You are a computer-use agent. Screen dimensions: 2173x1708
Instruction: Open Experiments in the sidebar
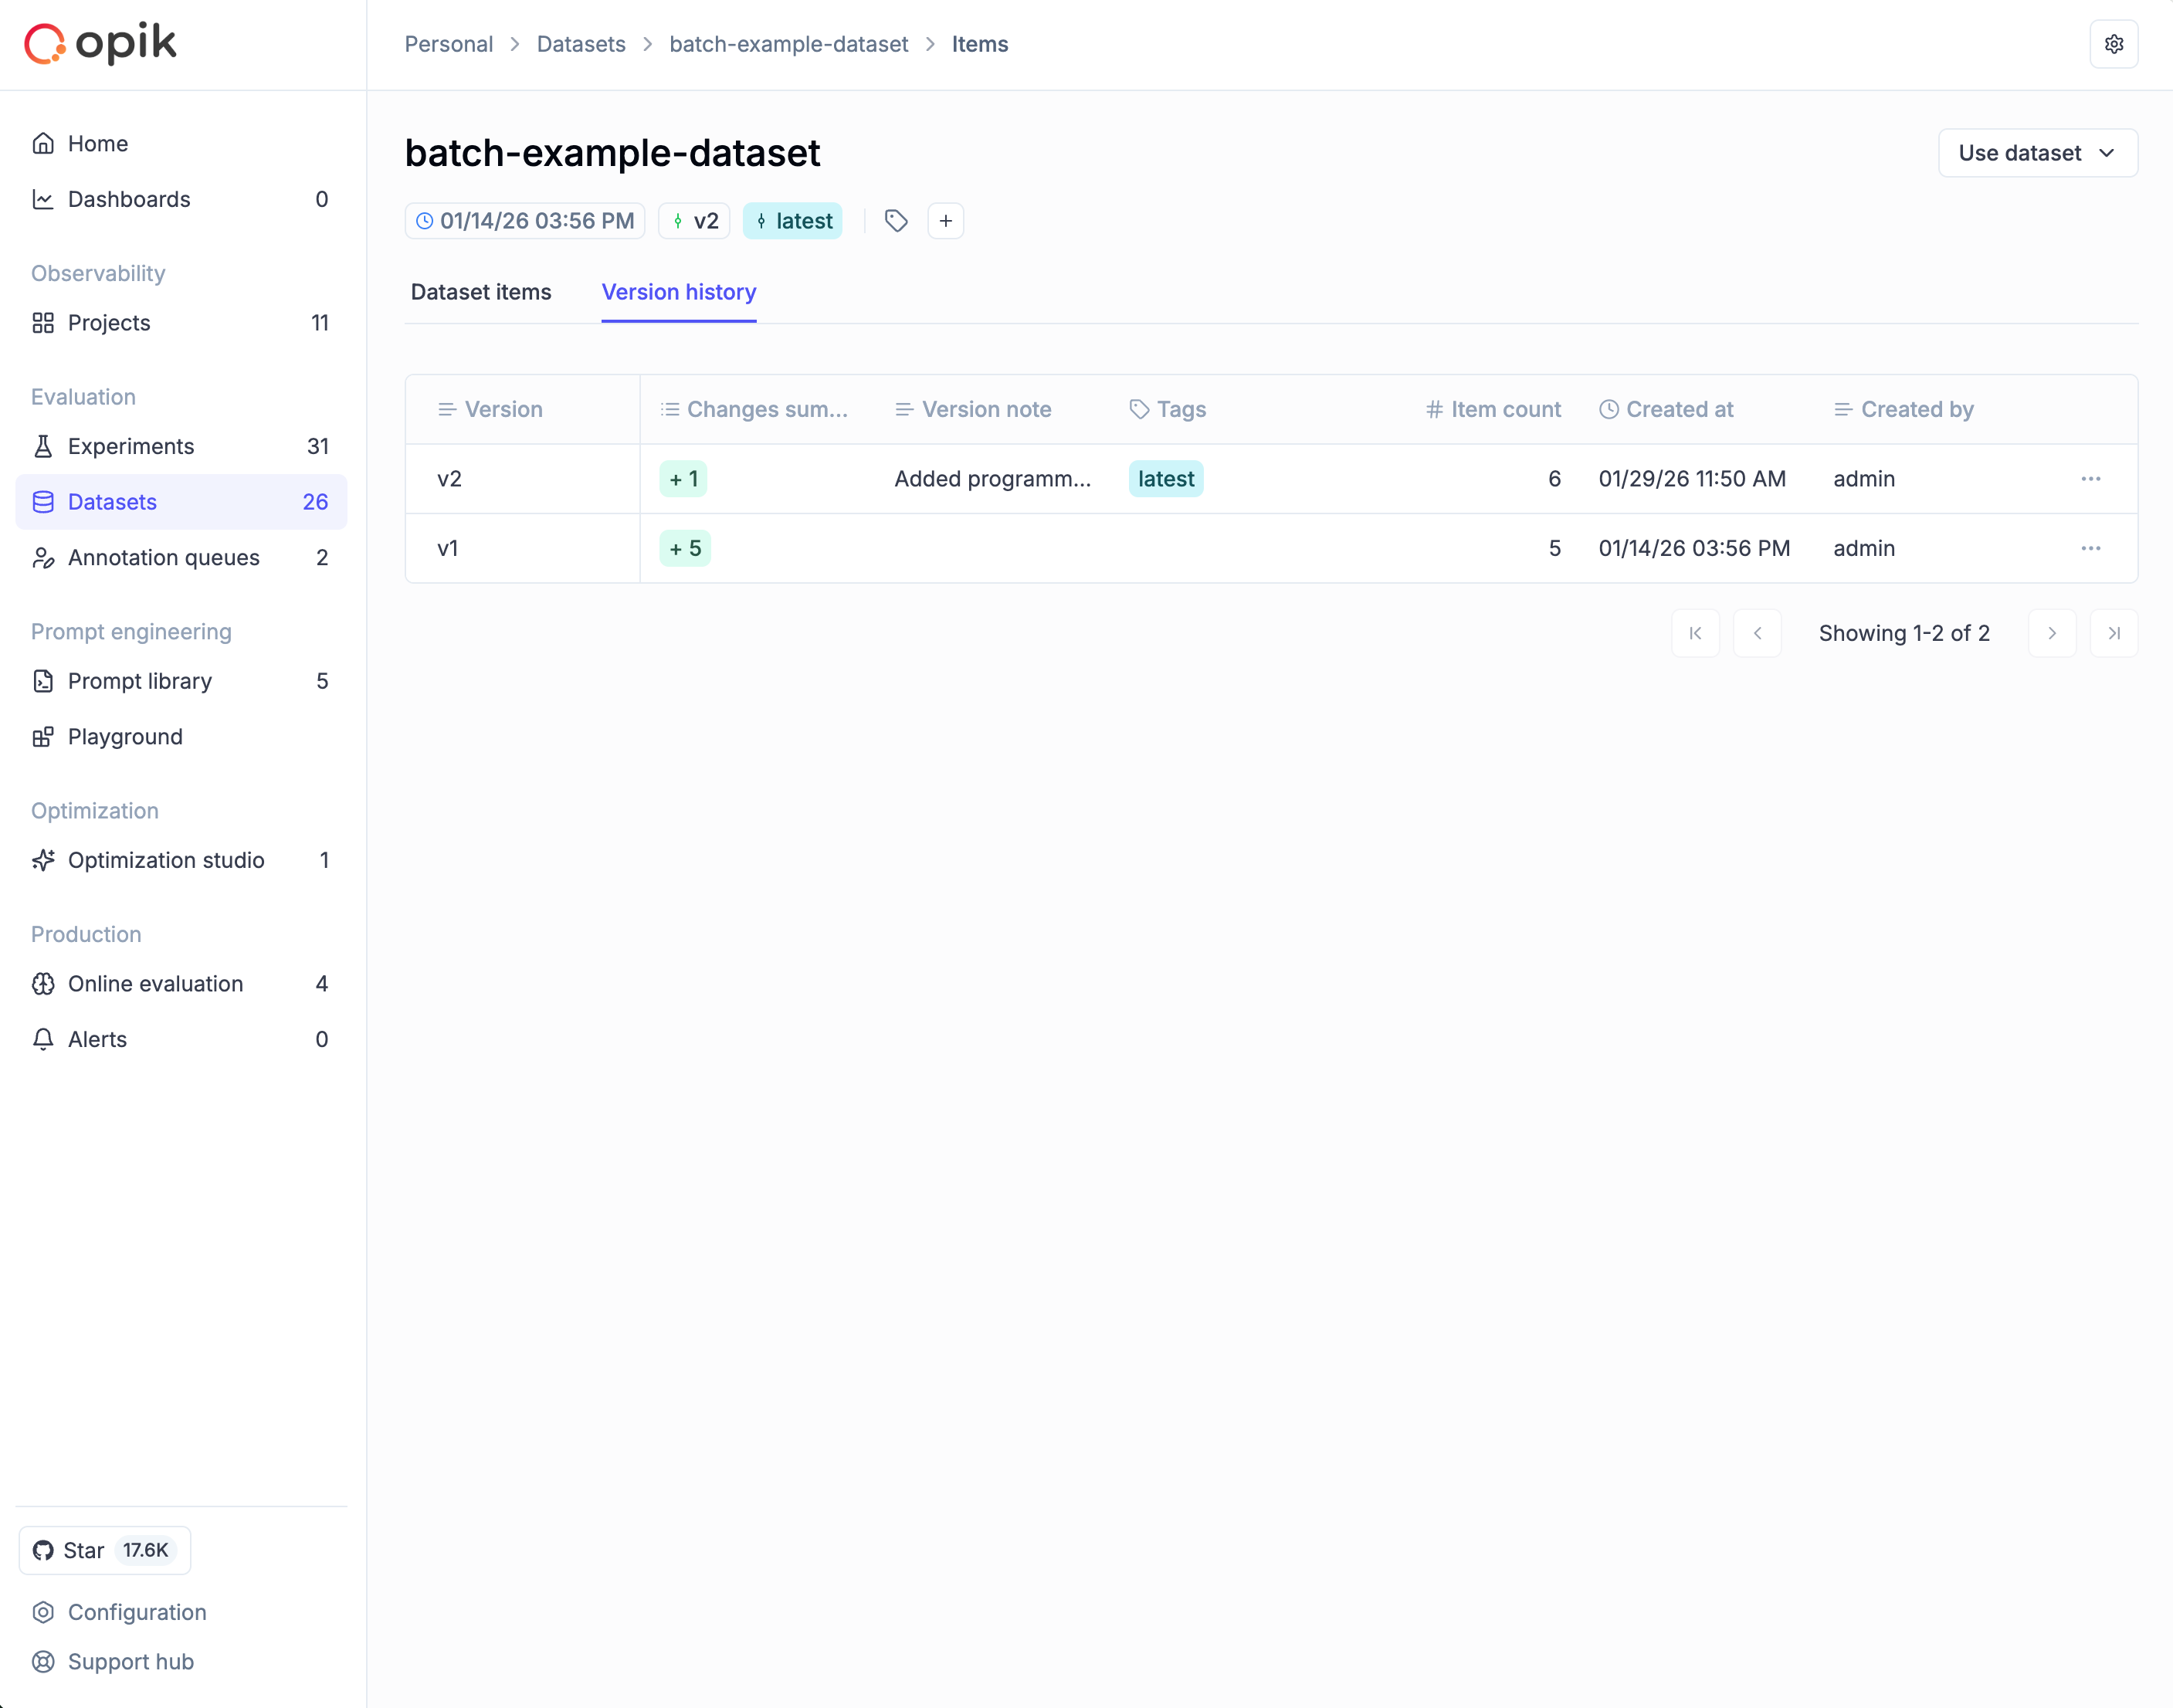131,446
